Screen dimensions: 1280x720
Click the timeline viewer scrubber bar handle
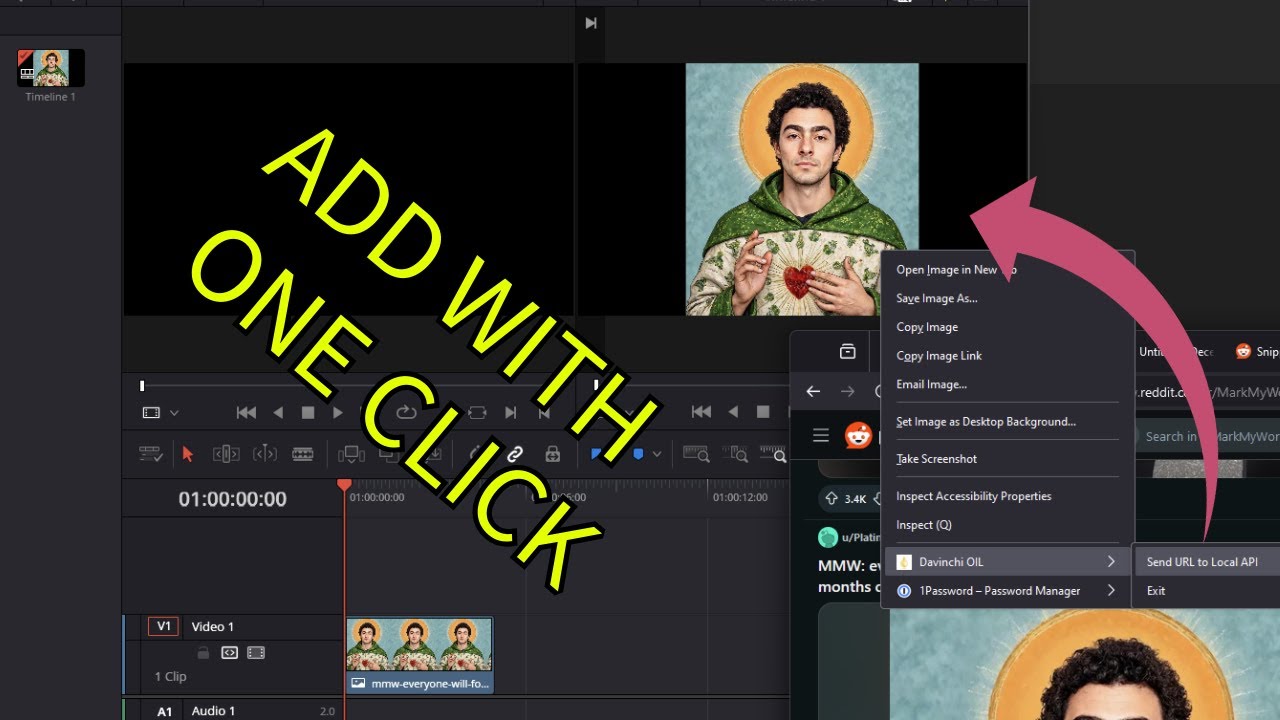[596, 385]
